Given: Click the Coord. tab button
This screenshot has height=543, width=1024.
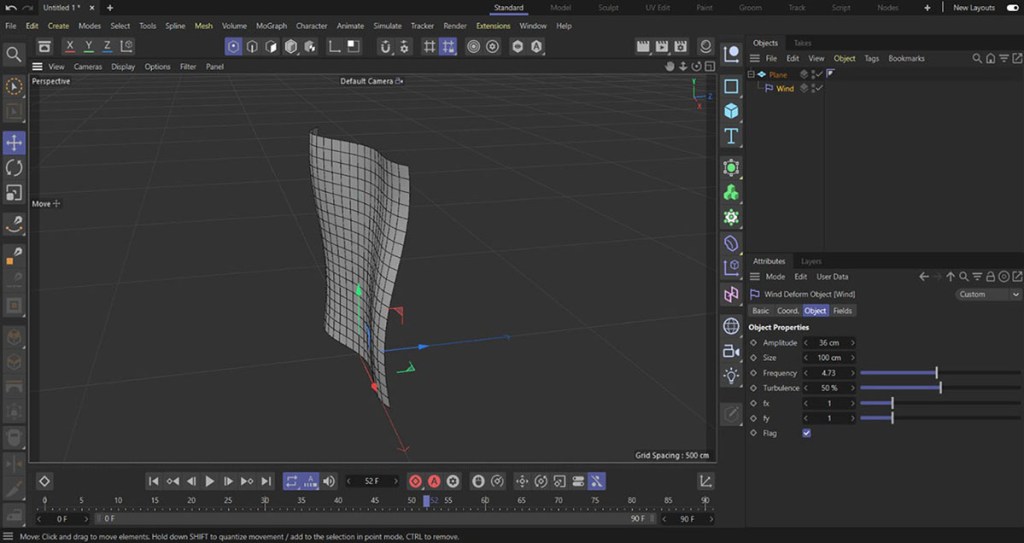Looking at the screenshot, I should 788,311.
